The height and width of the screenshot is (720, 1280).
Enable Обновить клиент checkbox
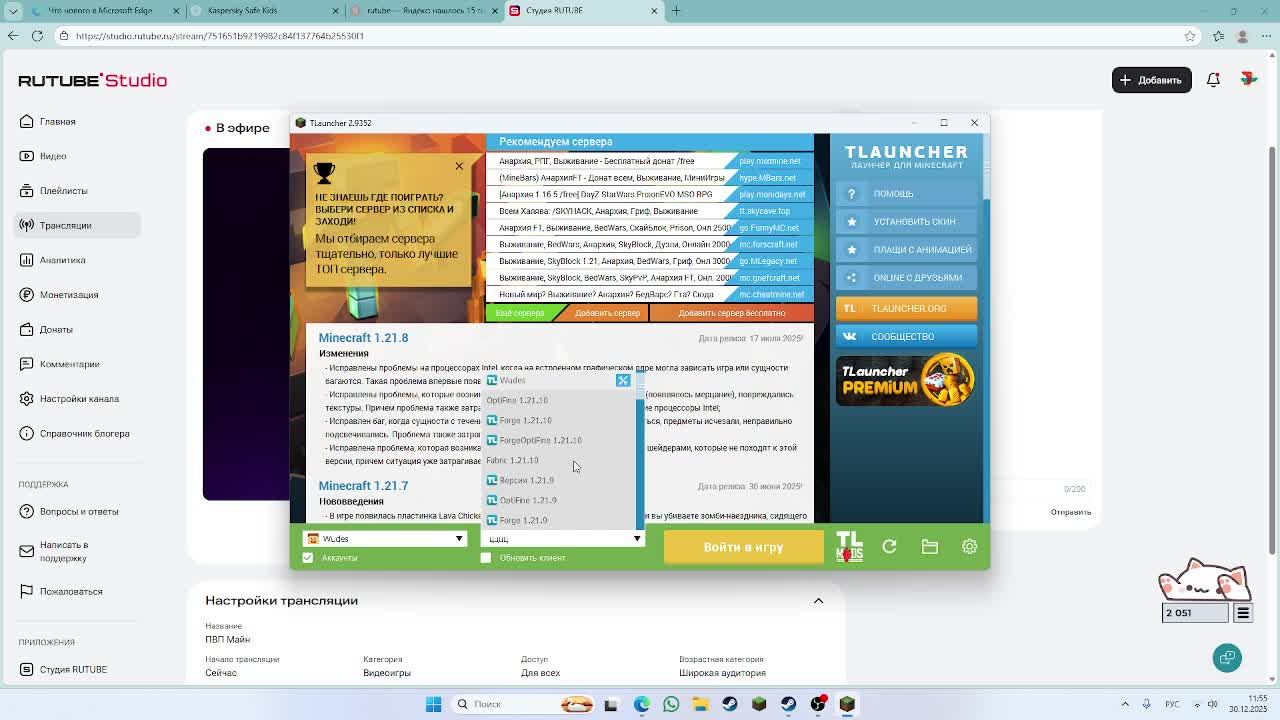(486, 558)
